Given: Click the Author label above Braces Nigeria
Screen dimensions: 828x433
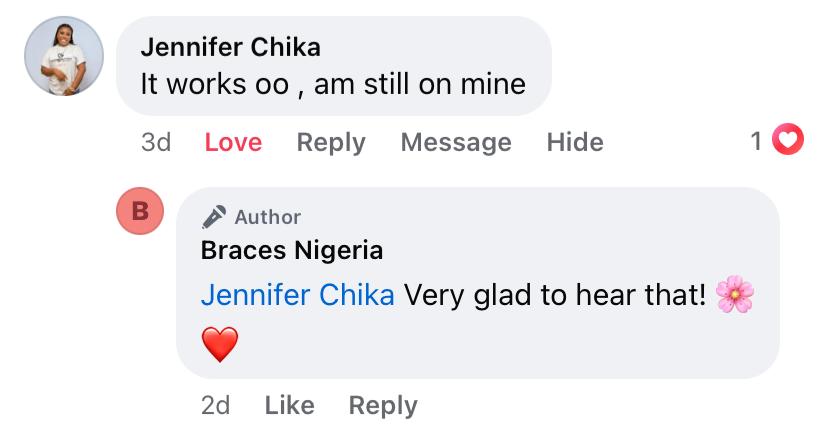Looking at the screenshot, I should 267,216.
